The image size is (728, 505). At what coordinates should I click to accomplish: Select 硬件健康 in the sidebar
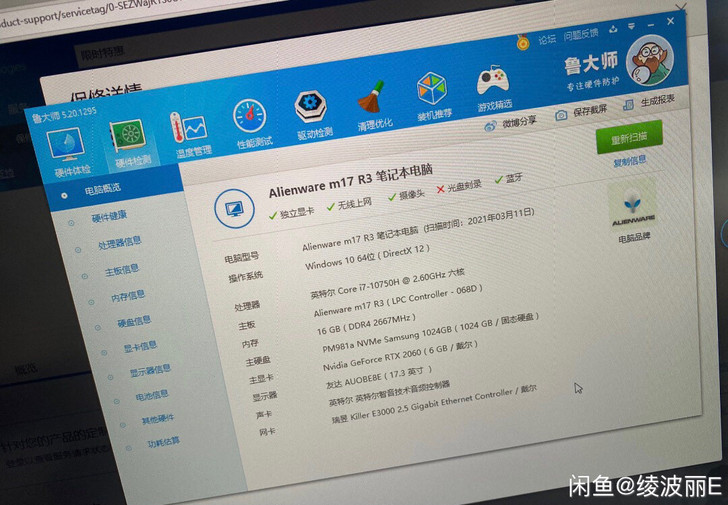110,216
